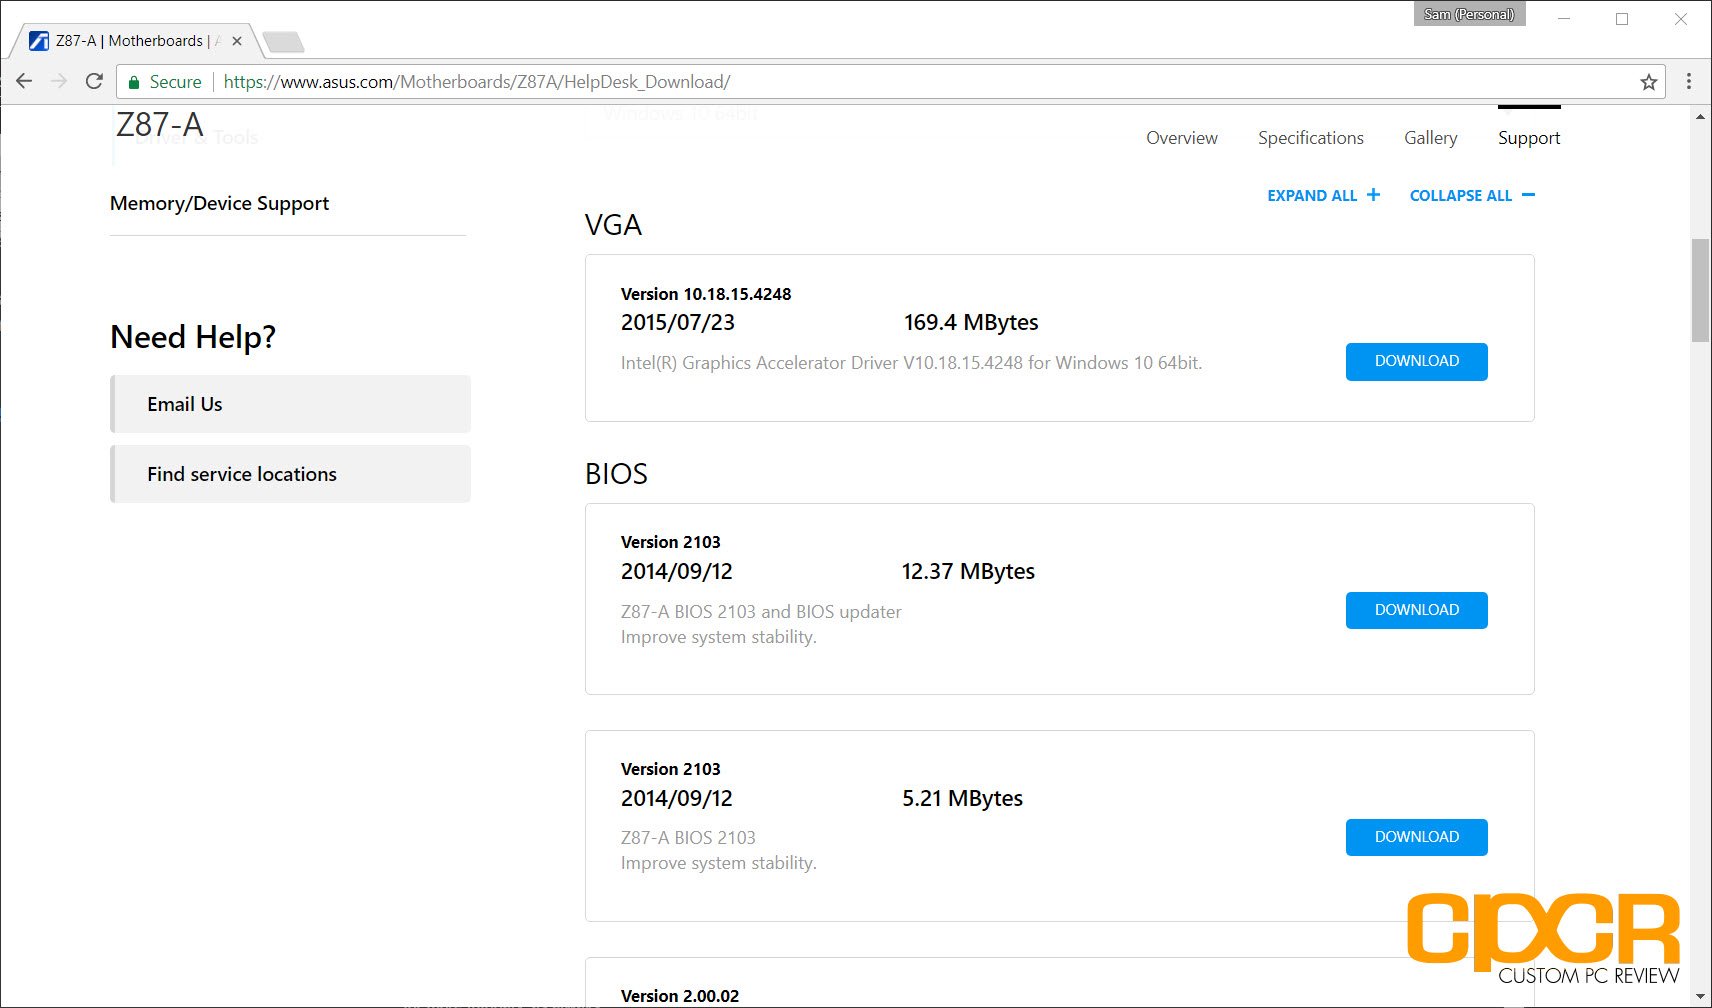Viewport: 1712px width, 1008px height.
Task: Click the Email Us button
Action: click(x=290, y=404)
